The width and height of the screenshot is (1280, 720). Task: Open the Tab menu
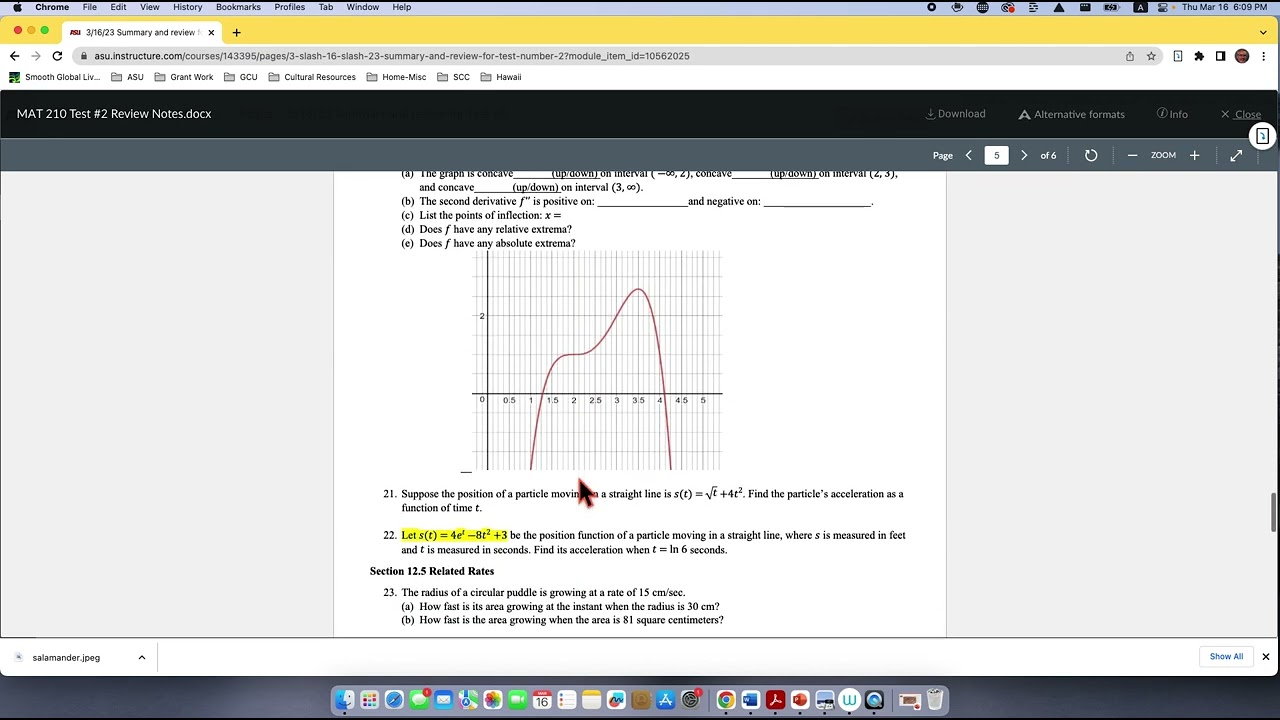pyautogui.click(x=326, y=7)
